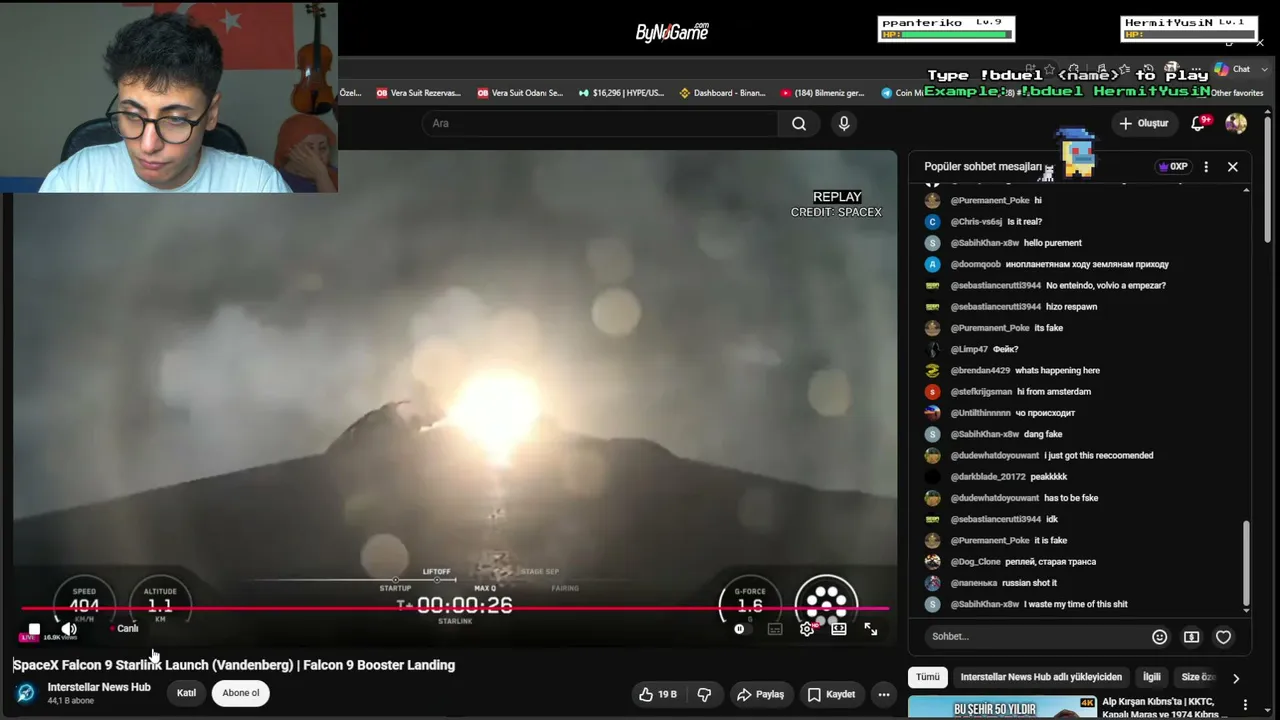1280x720 pixels.
Task: Click the @darkblade_20172 'peakkkkk' message
Action: coord(996,477)
